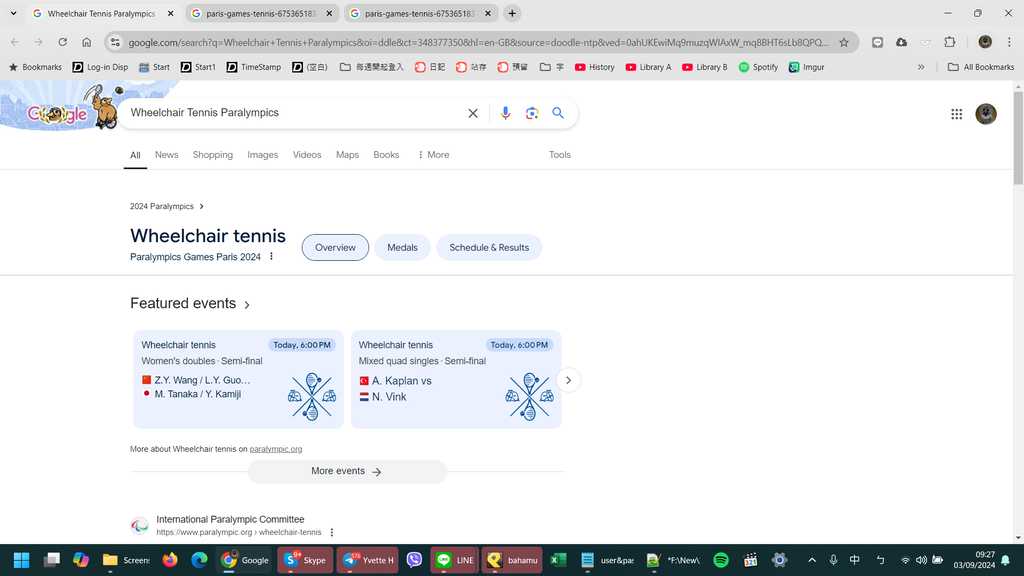This screenshot has height=576, width=1024.
Task: Show next featured events with the carousel arrow
Action: click(569, 380)
